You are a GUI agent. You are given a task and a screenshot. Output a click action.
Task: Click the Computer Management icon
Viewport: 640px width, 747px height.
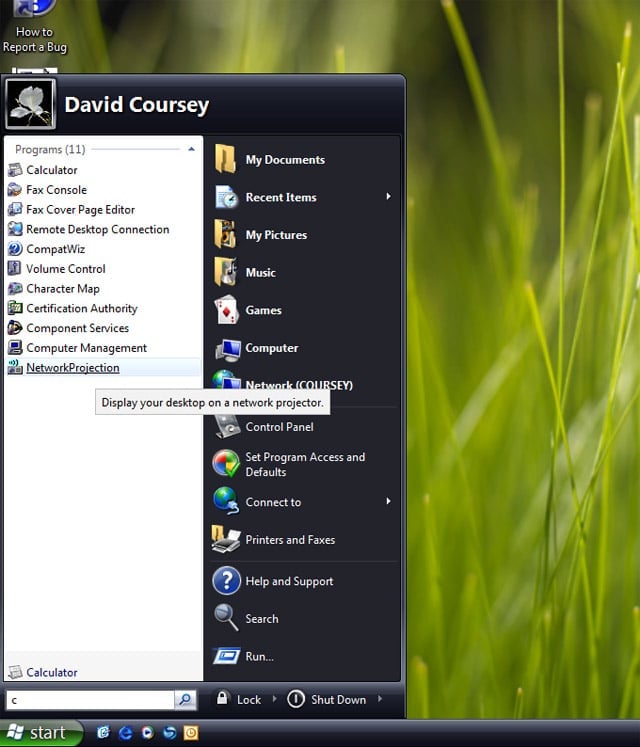pos(15,348)
